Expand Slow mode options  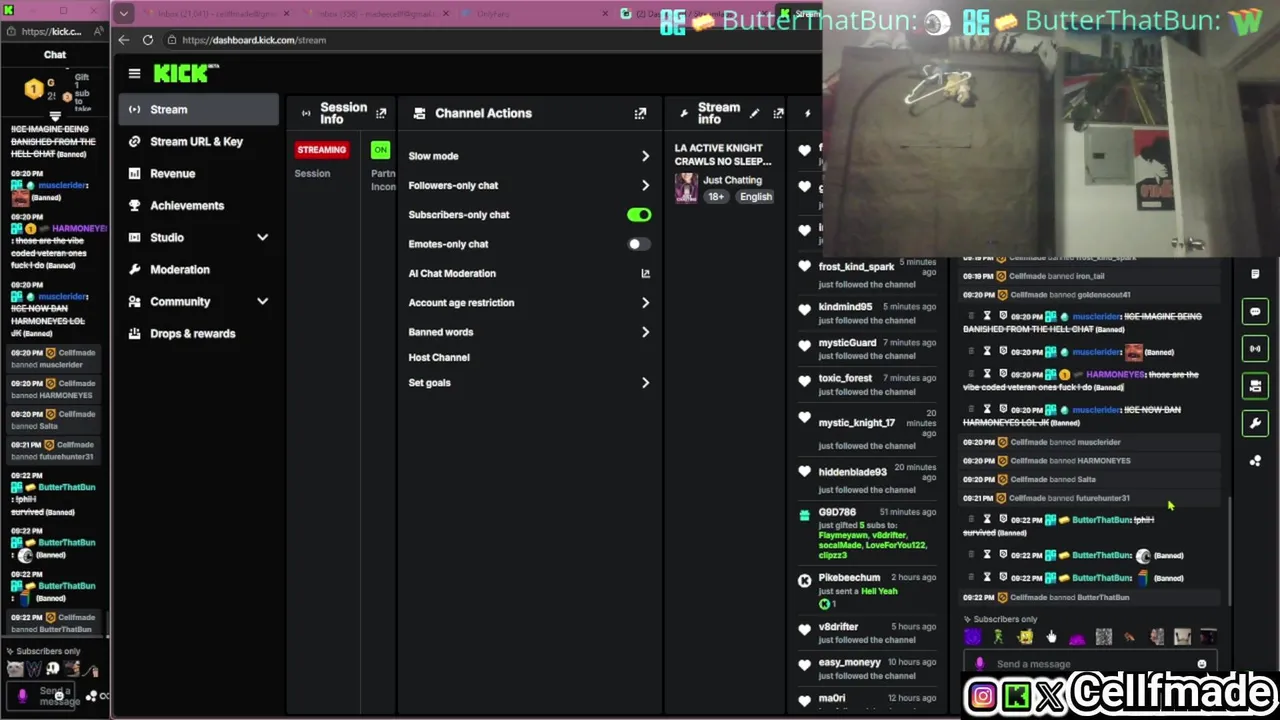[645, 156]
